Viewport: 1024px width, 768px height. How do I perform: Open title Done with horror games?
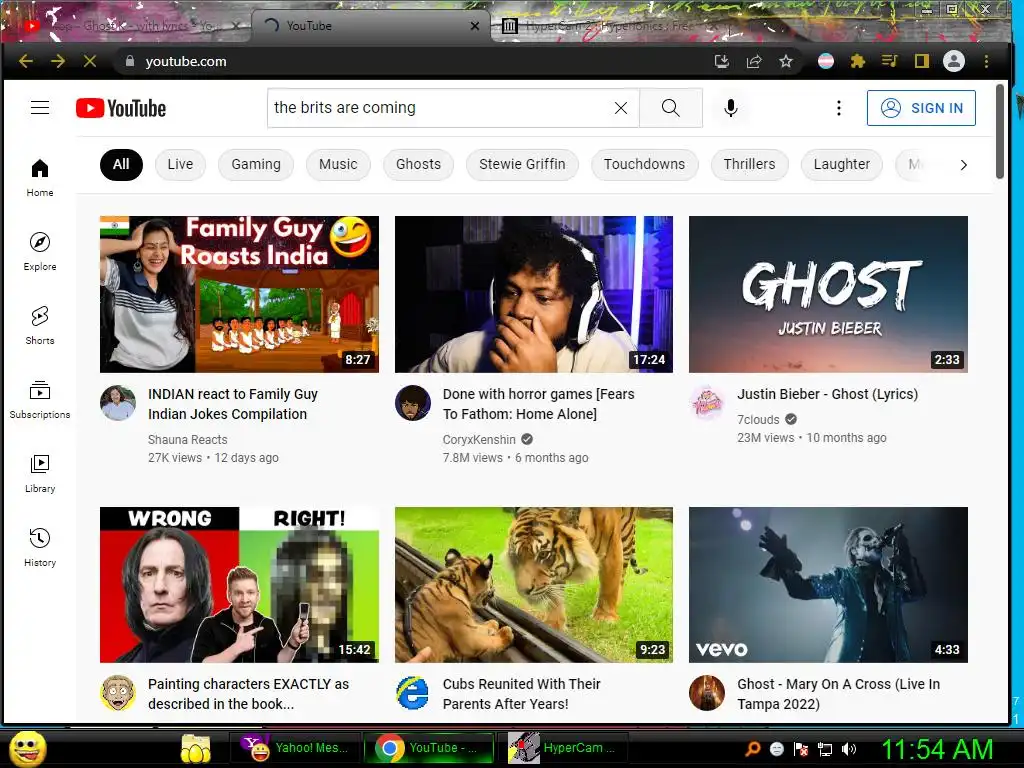tap(539, 404)
